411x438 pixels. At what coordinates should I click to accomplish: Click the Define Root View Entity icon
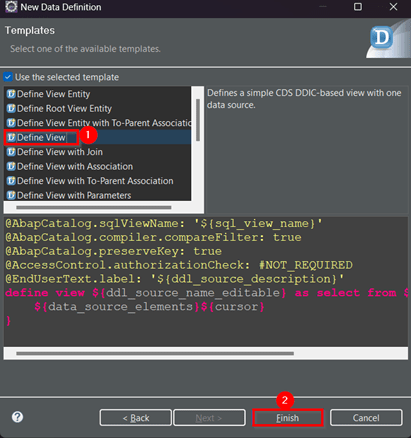pos(11,108)
